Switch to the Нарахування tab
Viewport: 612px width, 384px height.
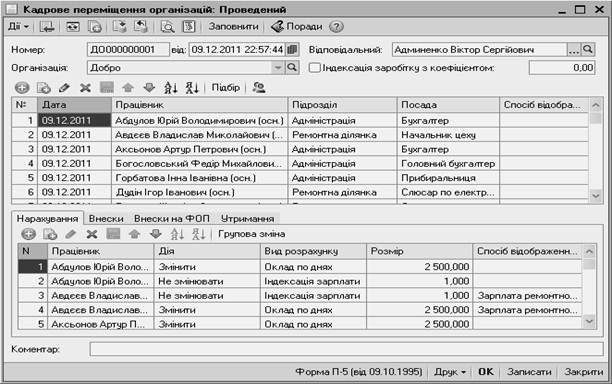pos(47,219)
